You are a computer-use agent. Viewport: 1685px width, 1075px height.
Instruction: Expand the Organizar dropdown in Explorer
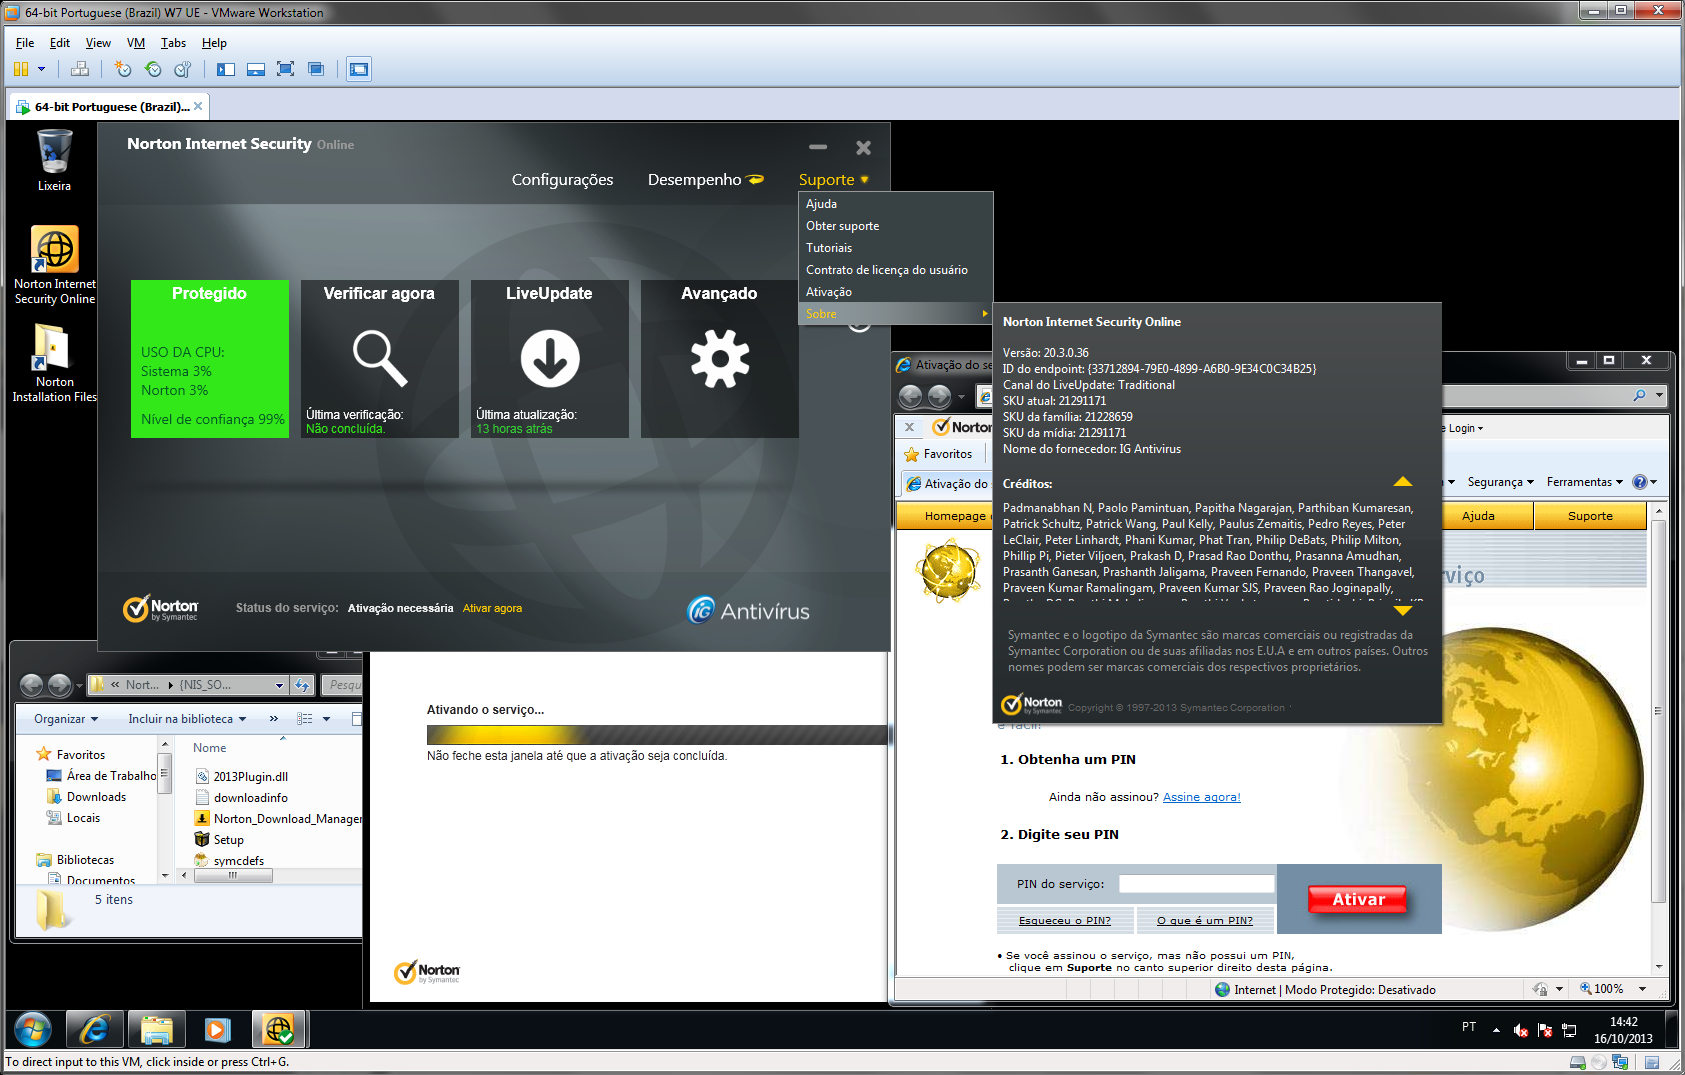(66, 719)
